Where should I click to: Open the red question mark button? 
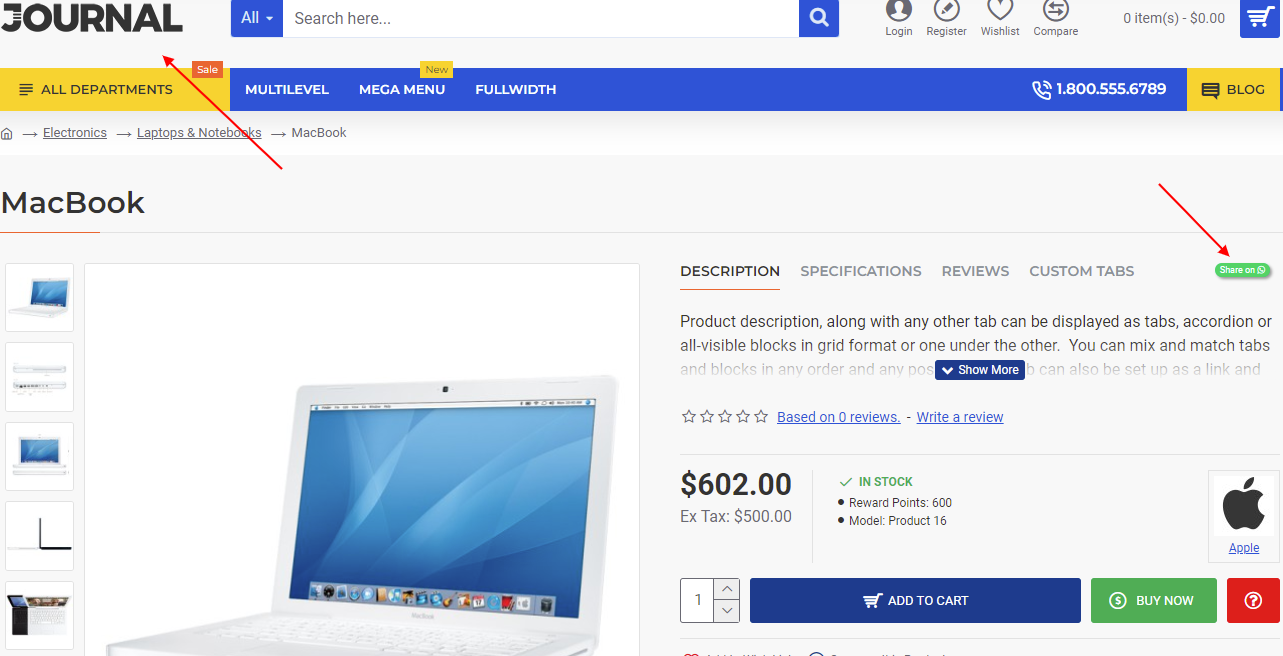pos(1253,600)
